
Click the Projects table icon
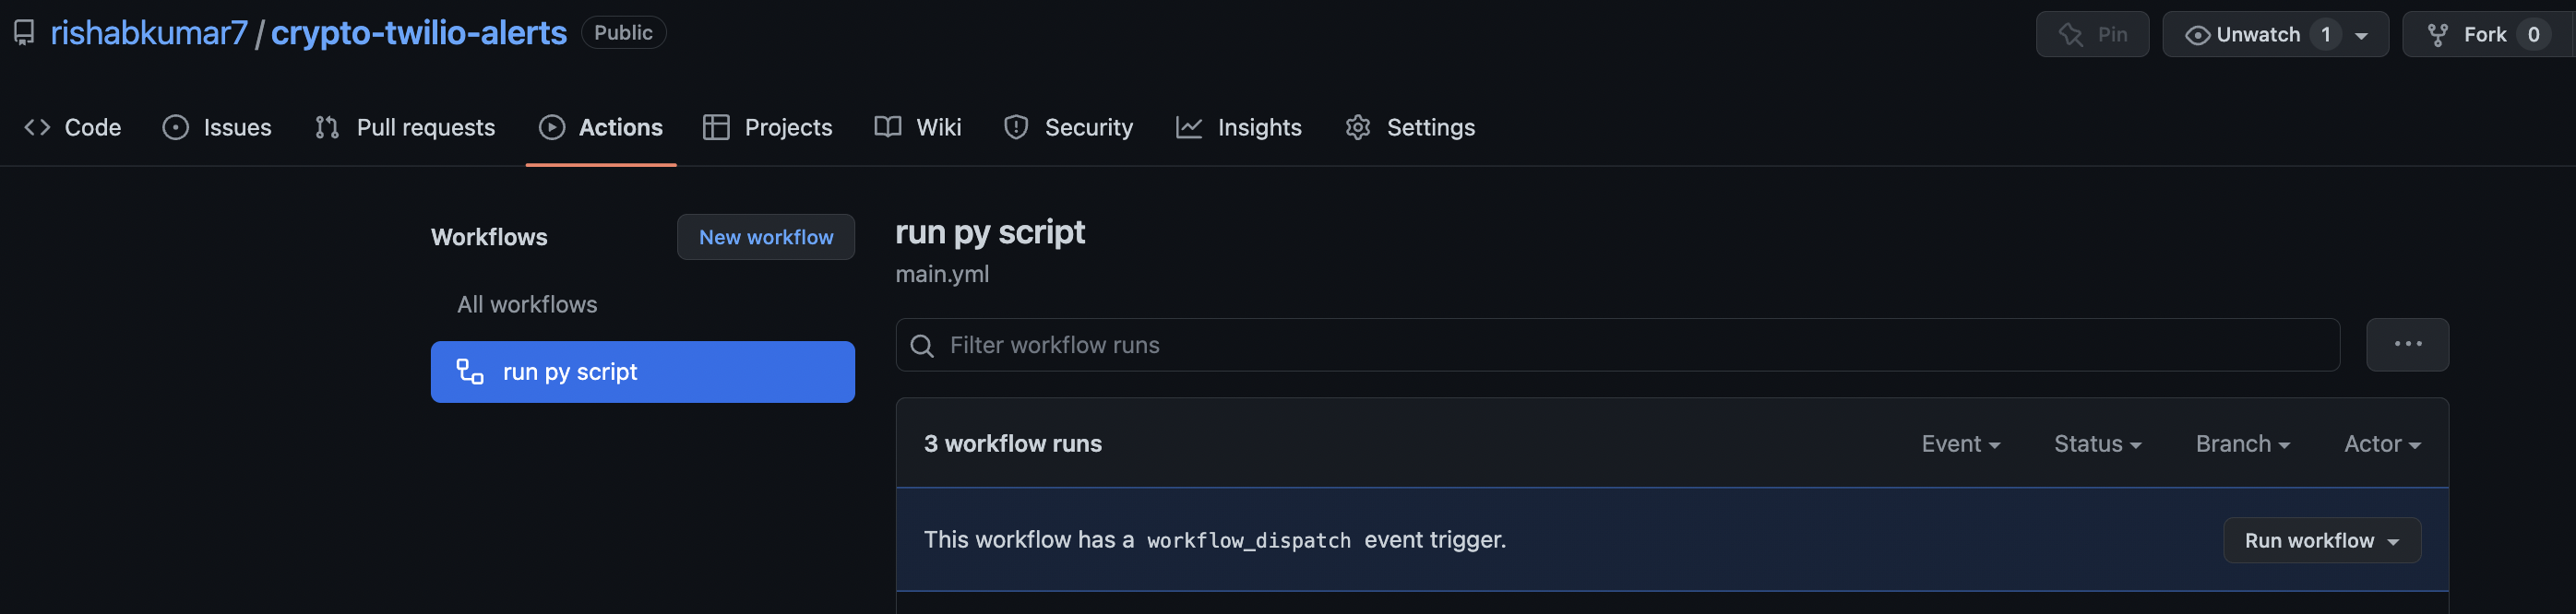point(716,127)
